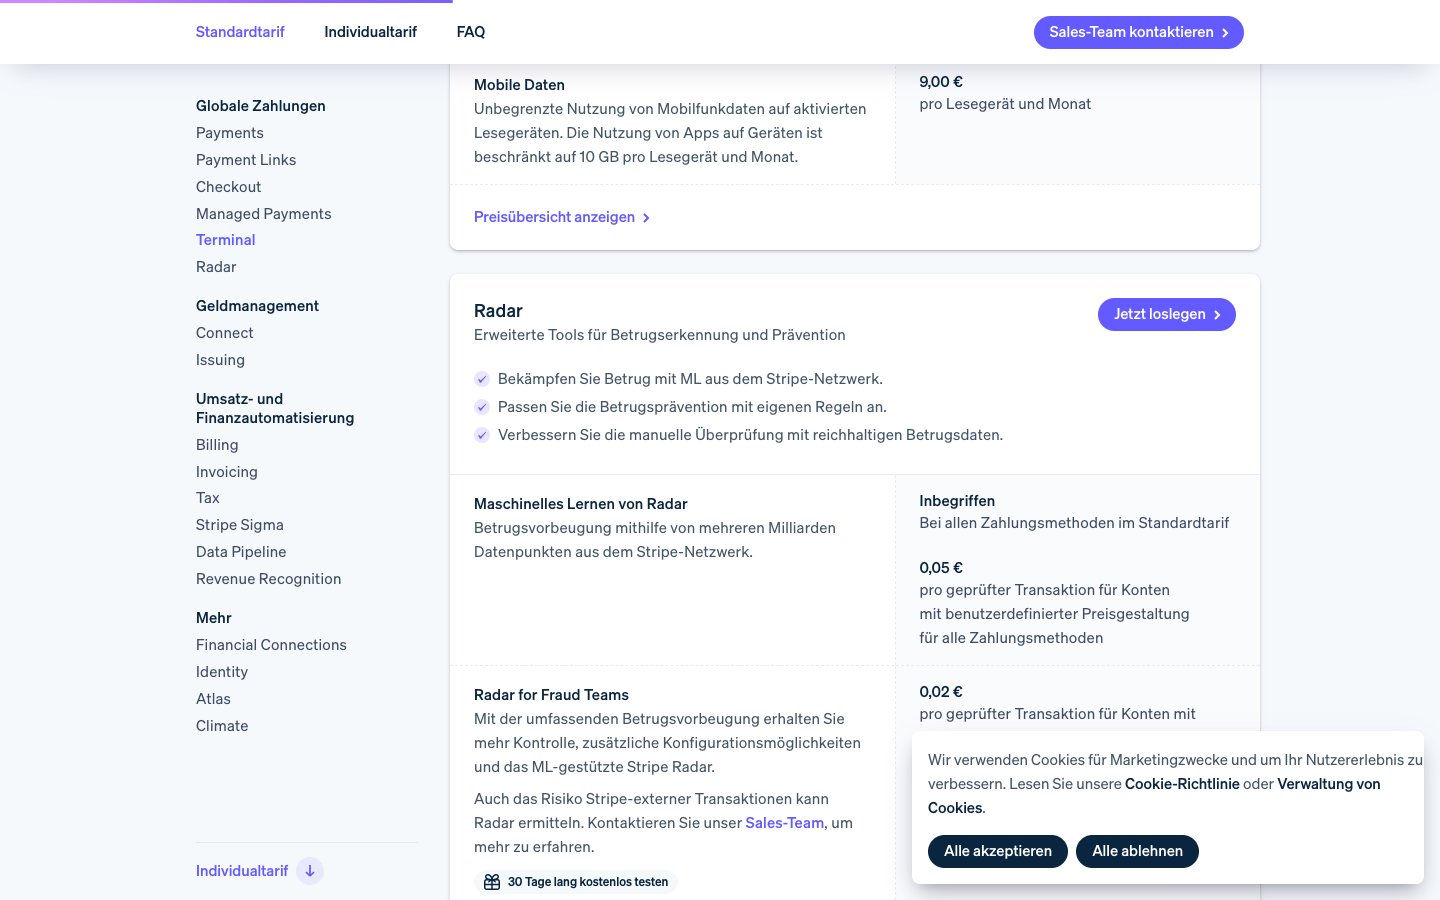Navigate to Stripe Sigma in sidebar
Viewport: 1440px width, 900px height.
pos(240,525)
